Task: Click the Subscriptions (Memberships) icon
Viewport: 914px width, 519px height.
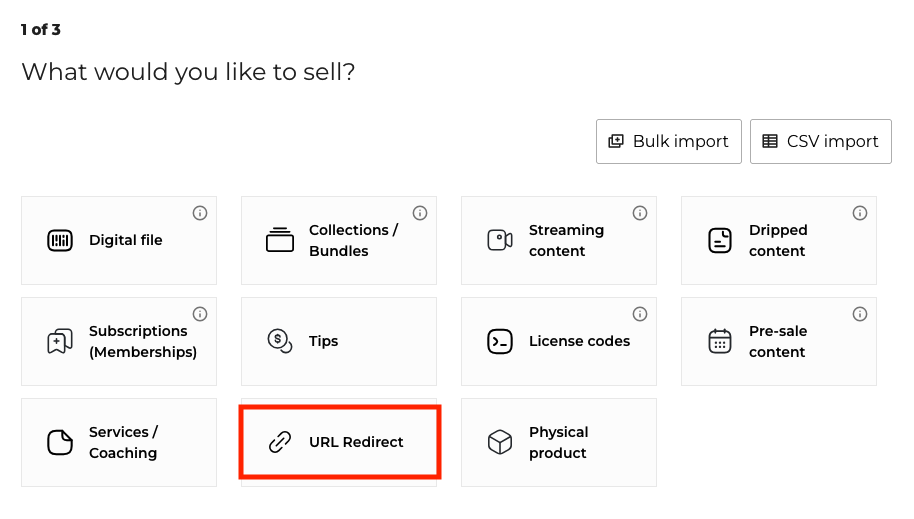Action: [x=60, y=342]
